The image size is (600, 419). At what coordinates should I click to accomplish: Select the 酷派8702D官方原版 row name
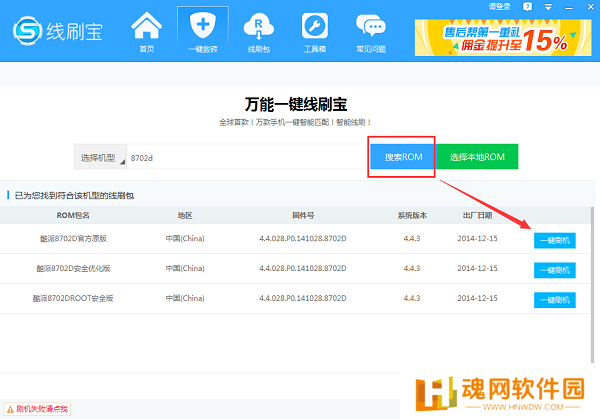pos(73,238)
